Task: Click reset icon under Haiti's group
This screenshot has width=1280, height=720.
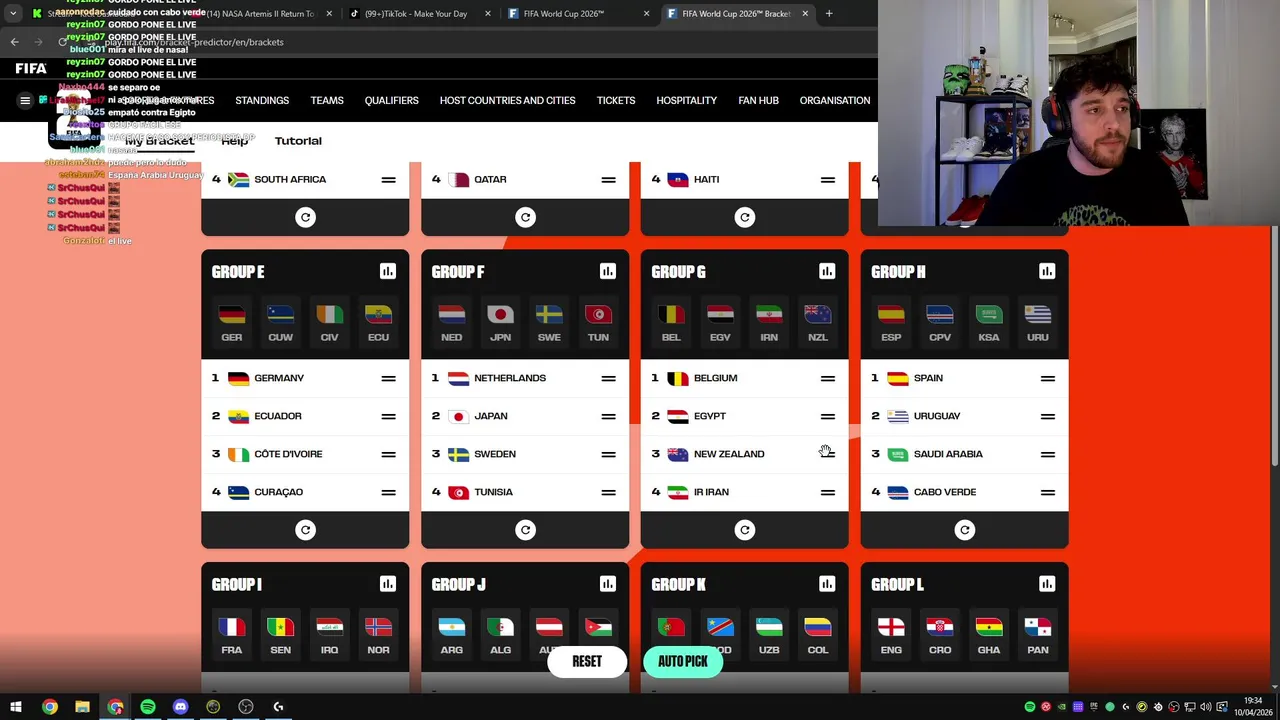Action: coord(745,217)
